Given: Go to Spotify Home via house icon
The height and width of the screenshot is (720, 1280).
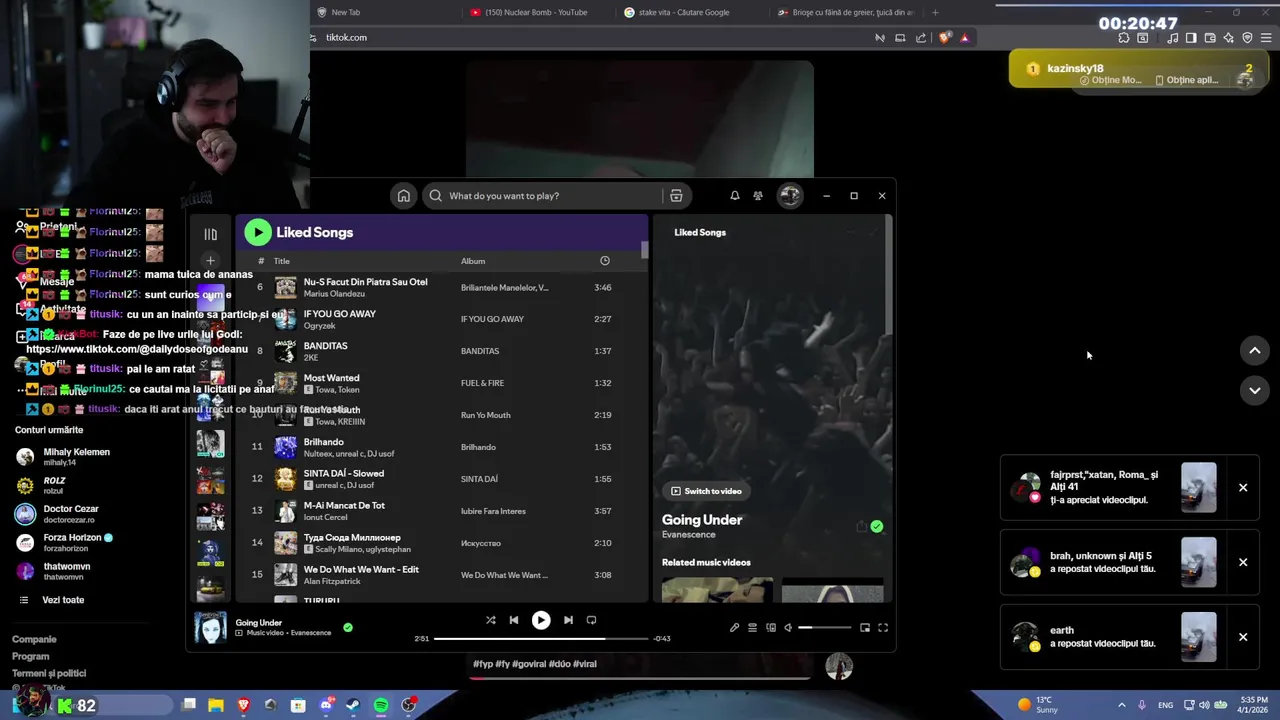Looking at the screenshot, I should point(403,196).
